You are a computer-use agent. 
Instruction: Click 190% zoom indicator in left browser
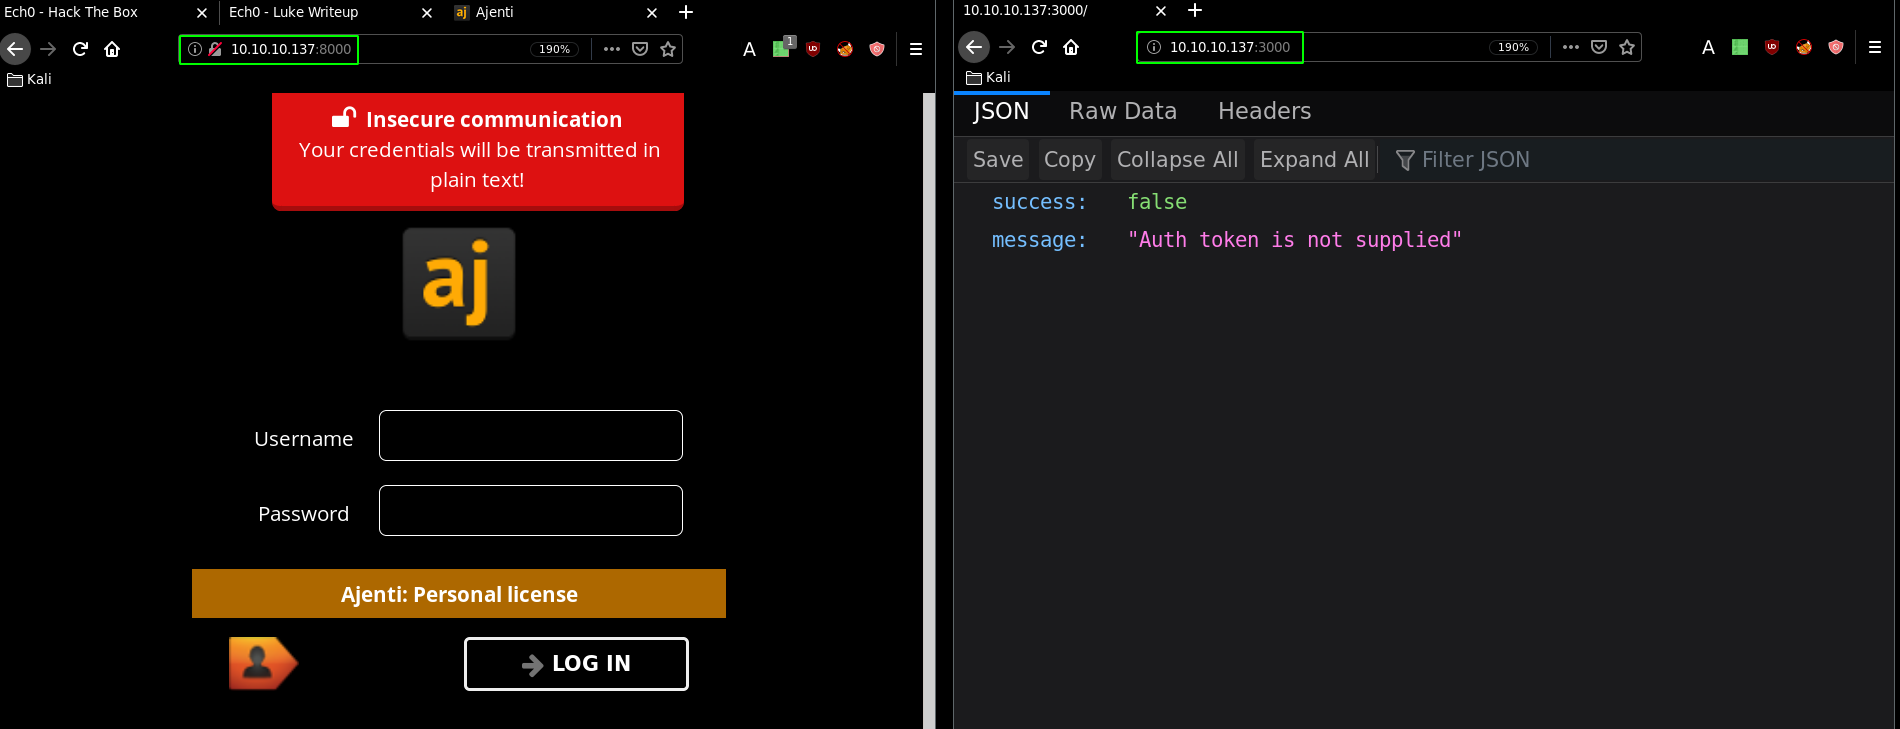pyautogui.click(x=554, y=49)
